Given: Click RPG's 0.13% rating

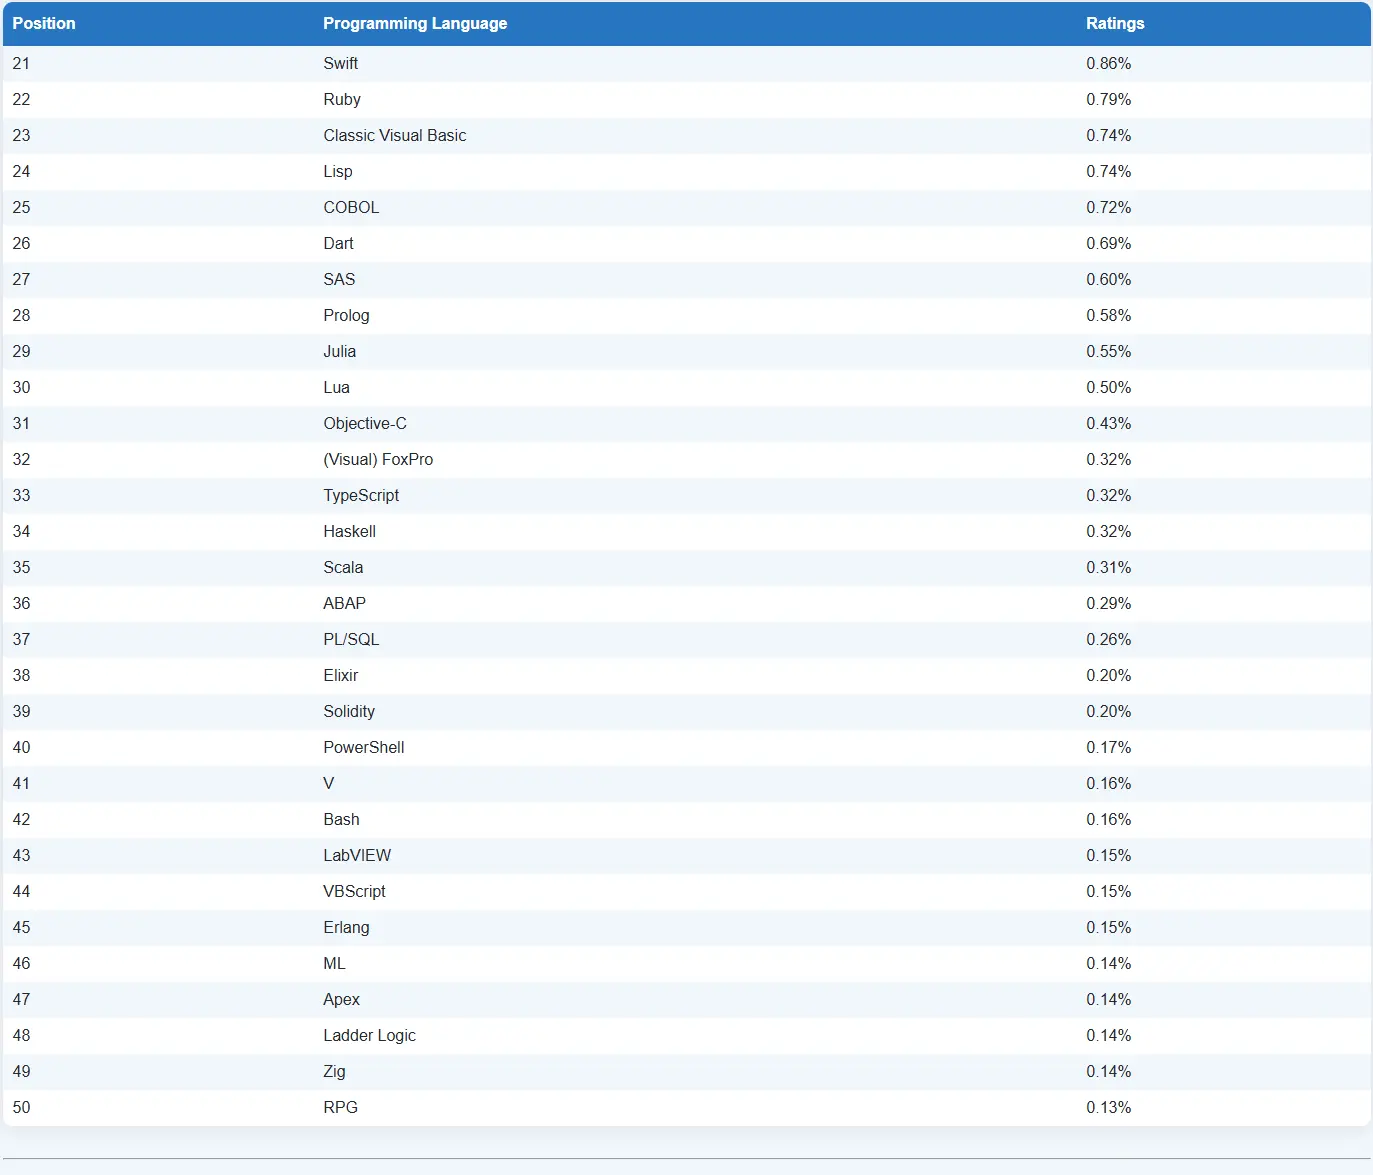Looking at the screenshot, I should (1109, 1107).
